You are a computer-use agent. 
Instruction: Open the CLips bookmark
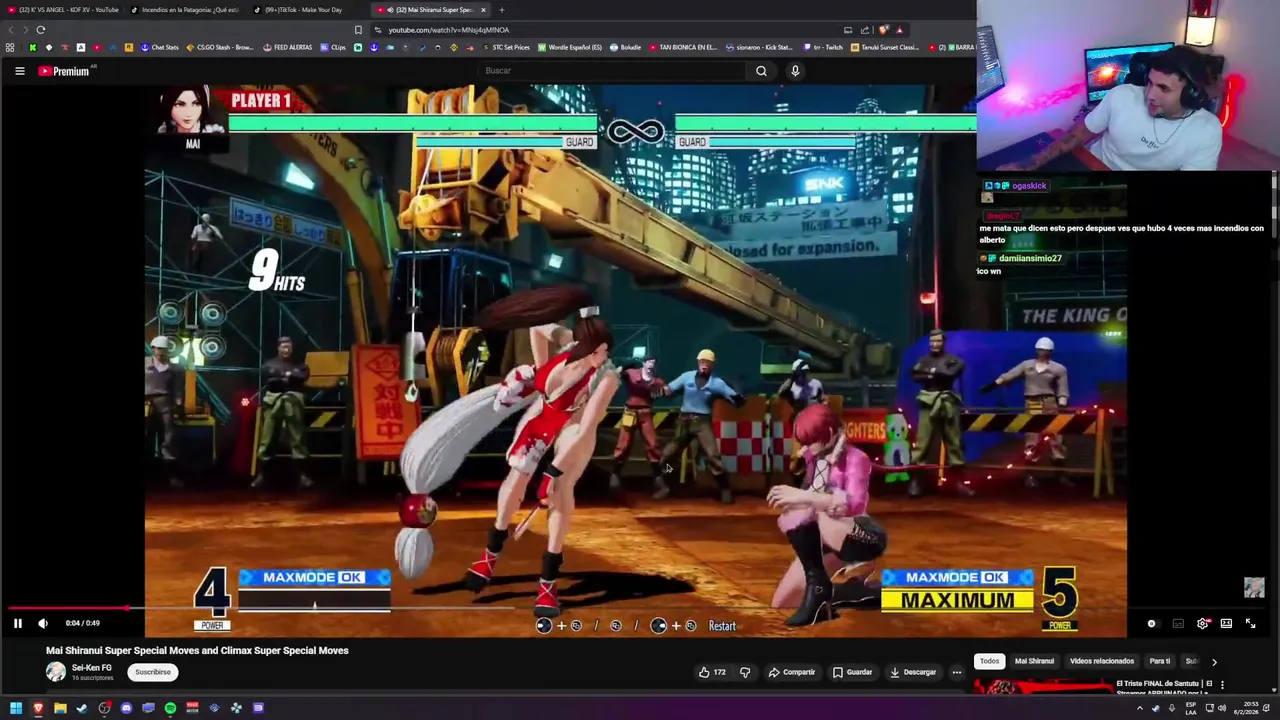[x=333, y=47]
